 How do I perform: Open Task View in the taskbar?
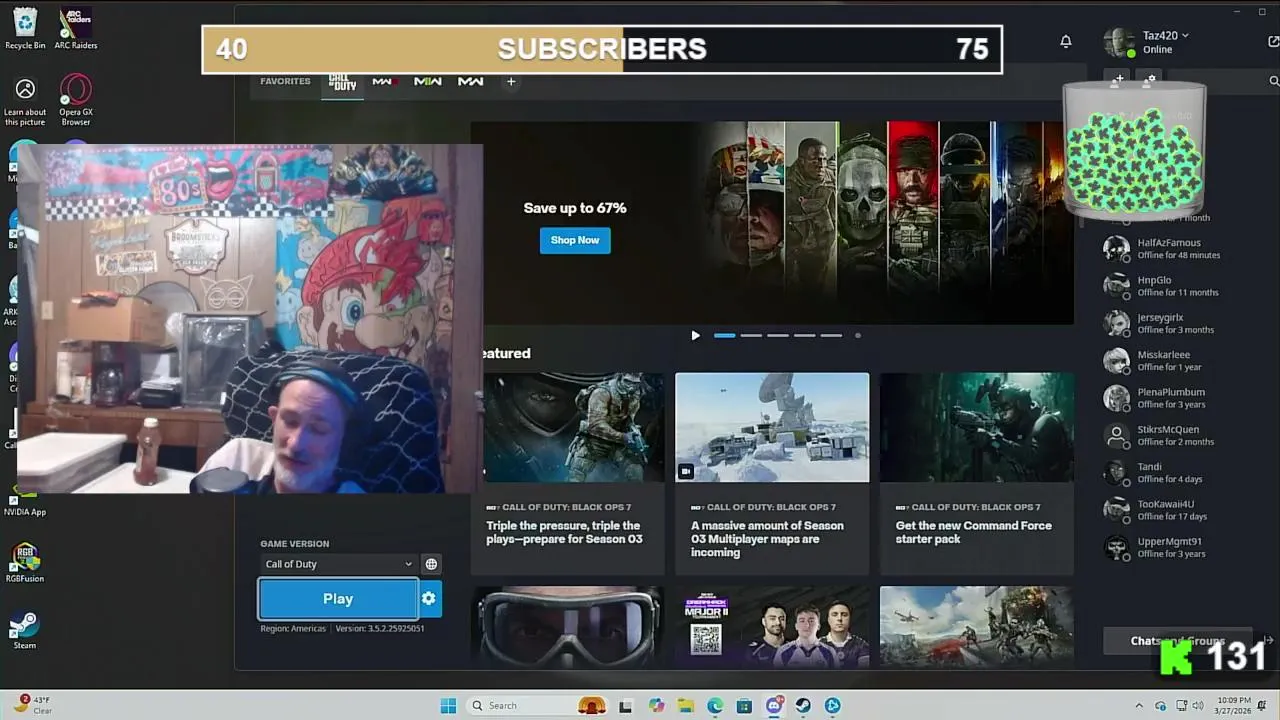coord(626,706)
